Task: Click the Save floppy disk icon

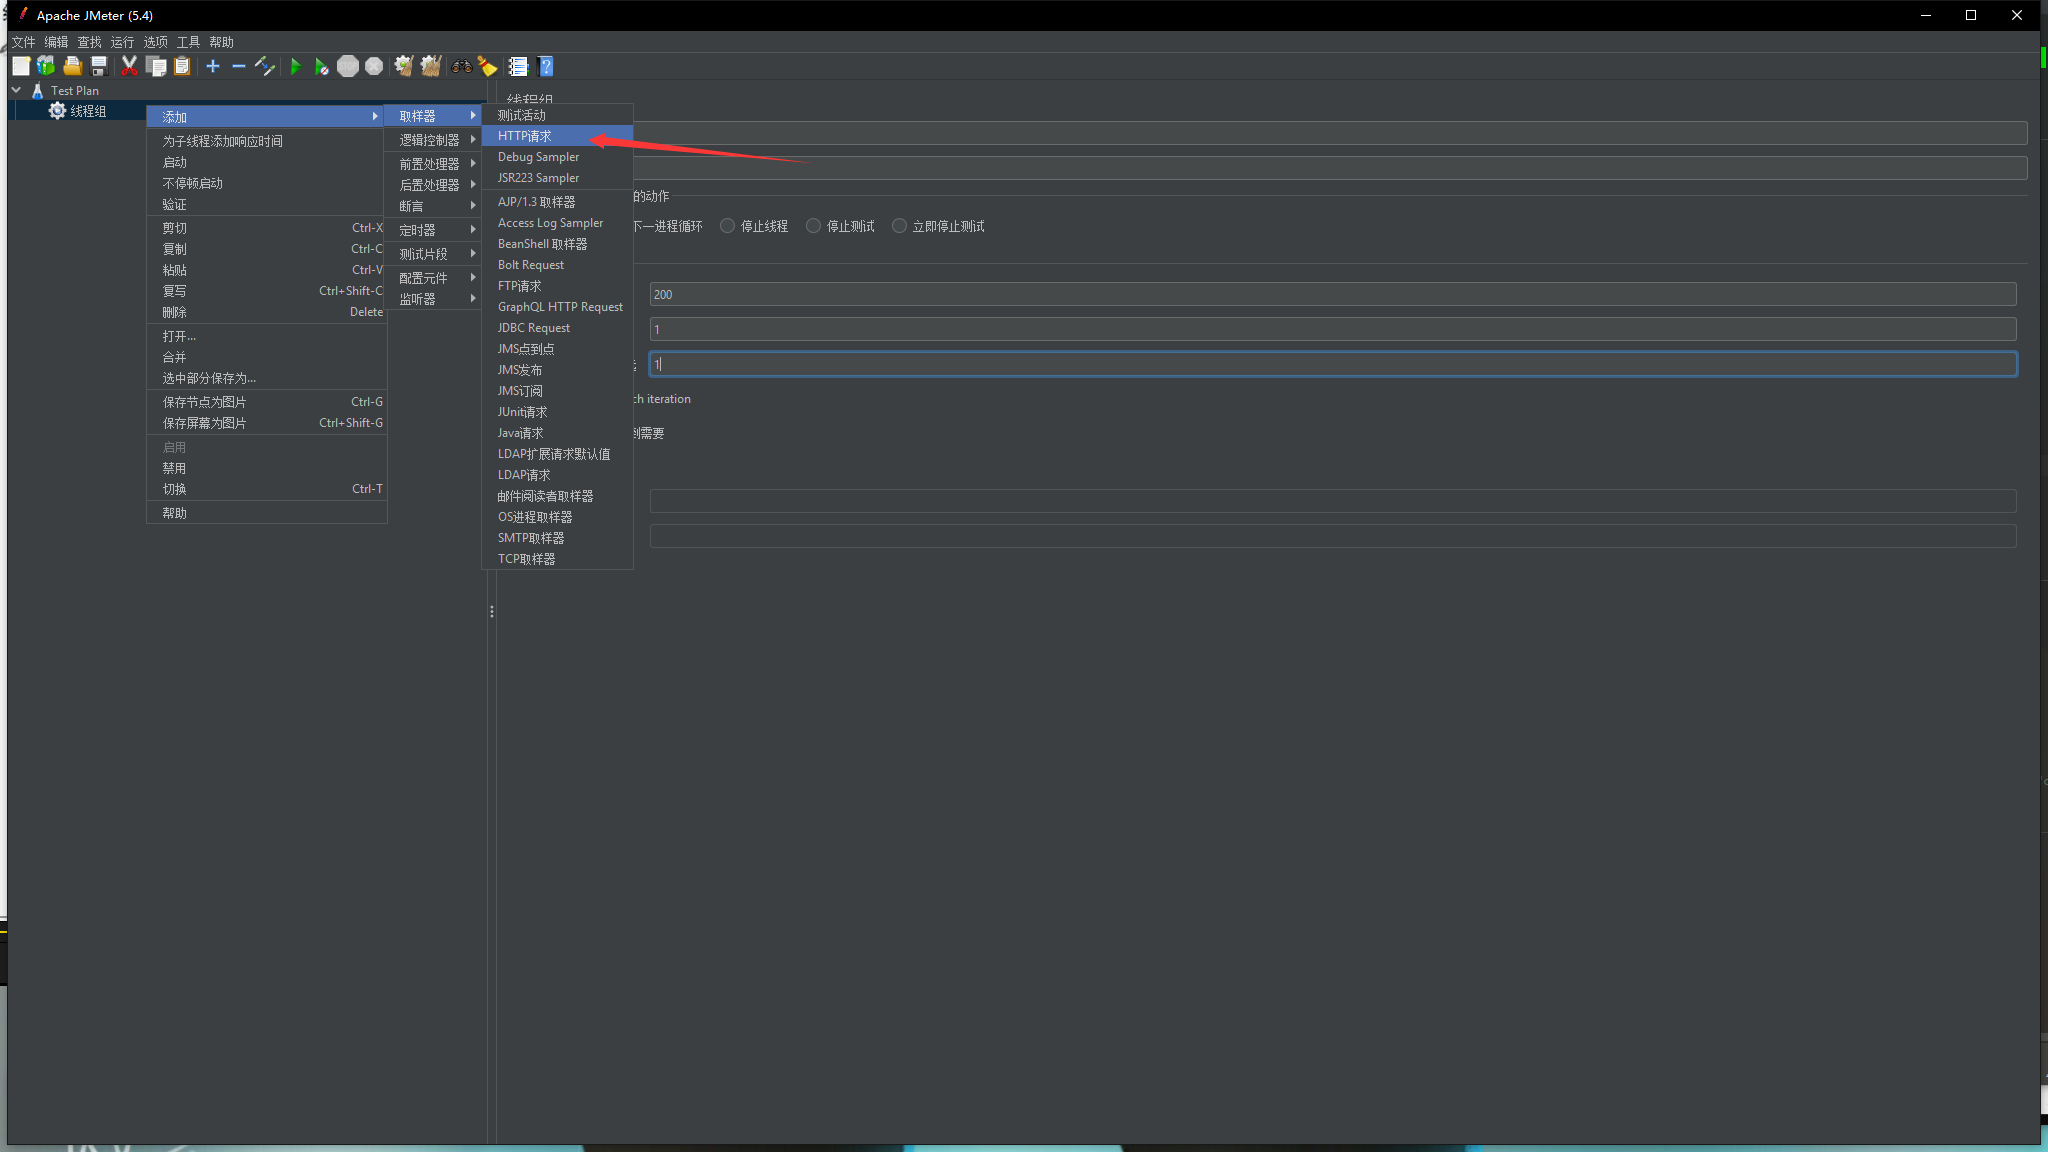Action: (99, 66)
